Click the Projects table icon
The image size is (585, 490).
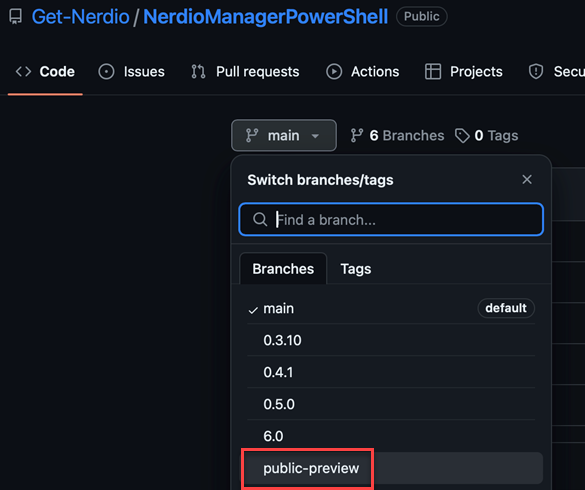click(433, 72)
